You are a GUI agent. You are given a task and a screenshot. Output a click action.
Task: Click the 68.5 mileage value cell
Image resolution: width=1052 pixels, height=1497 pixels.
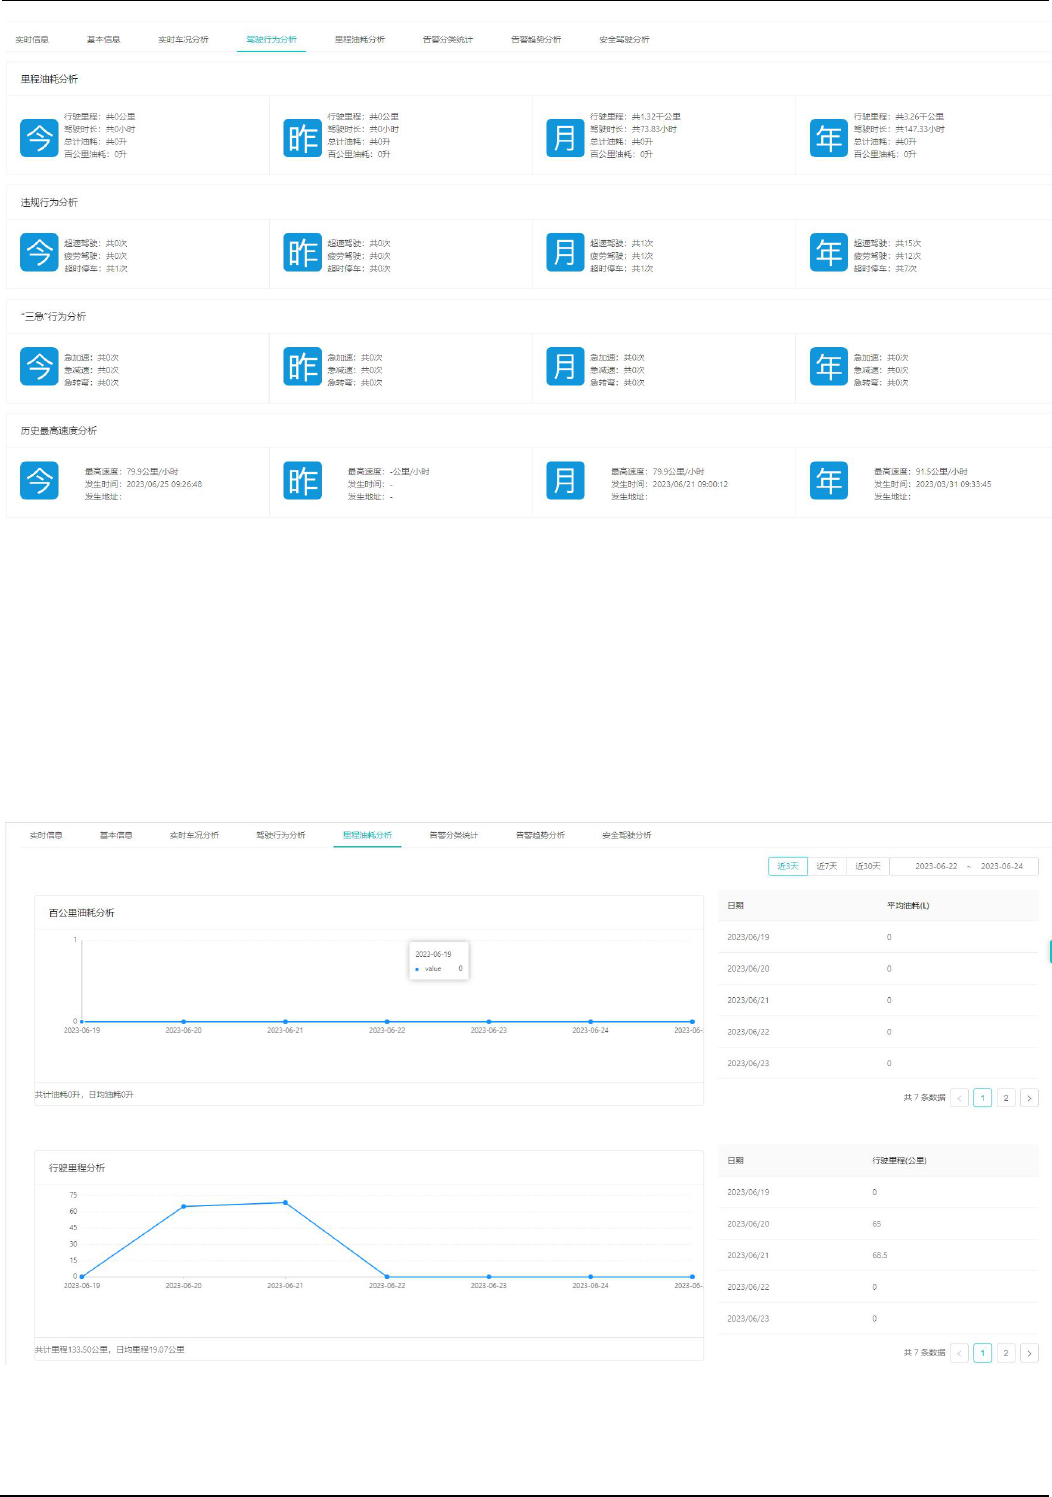(879, 1255)
